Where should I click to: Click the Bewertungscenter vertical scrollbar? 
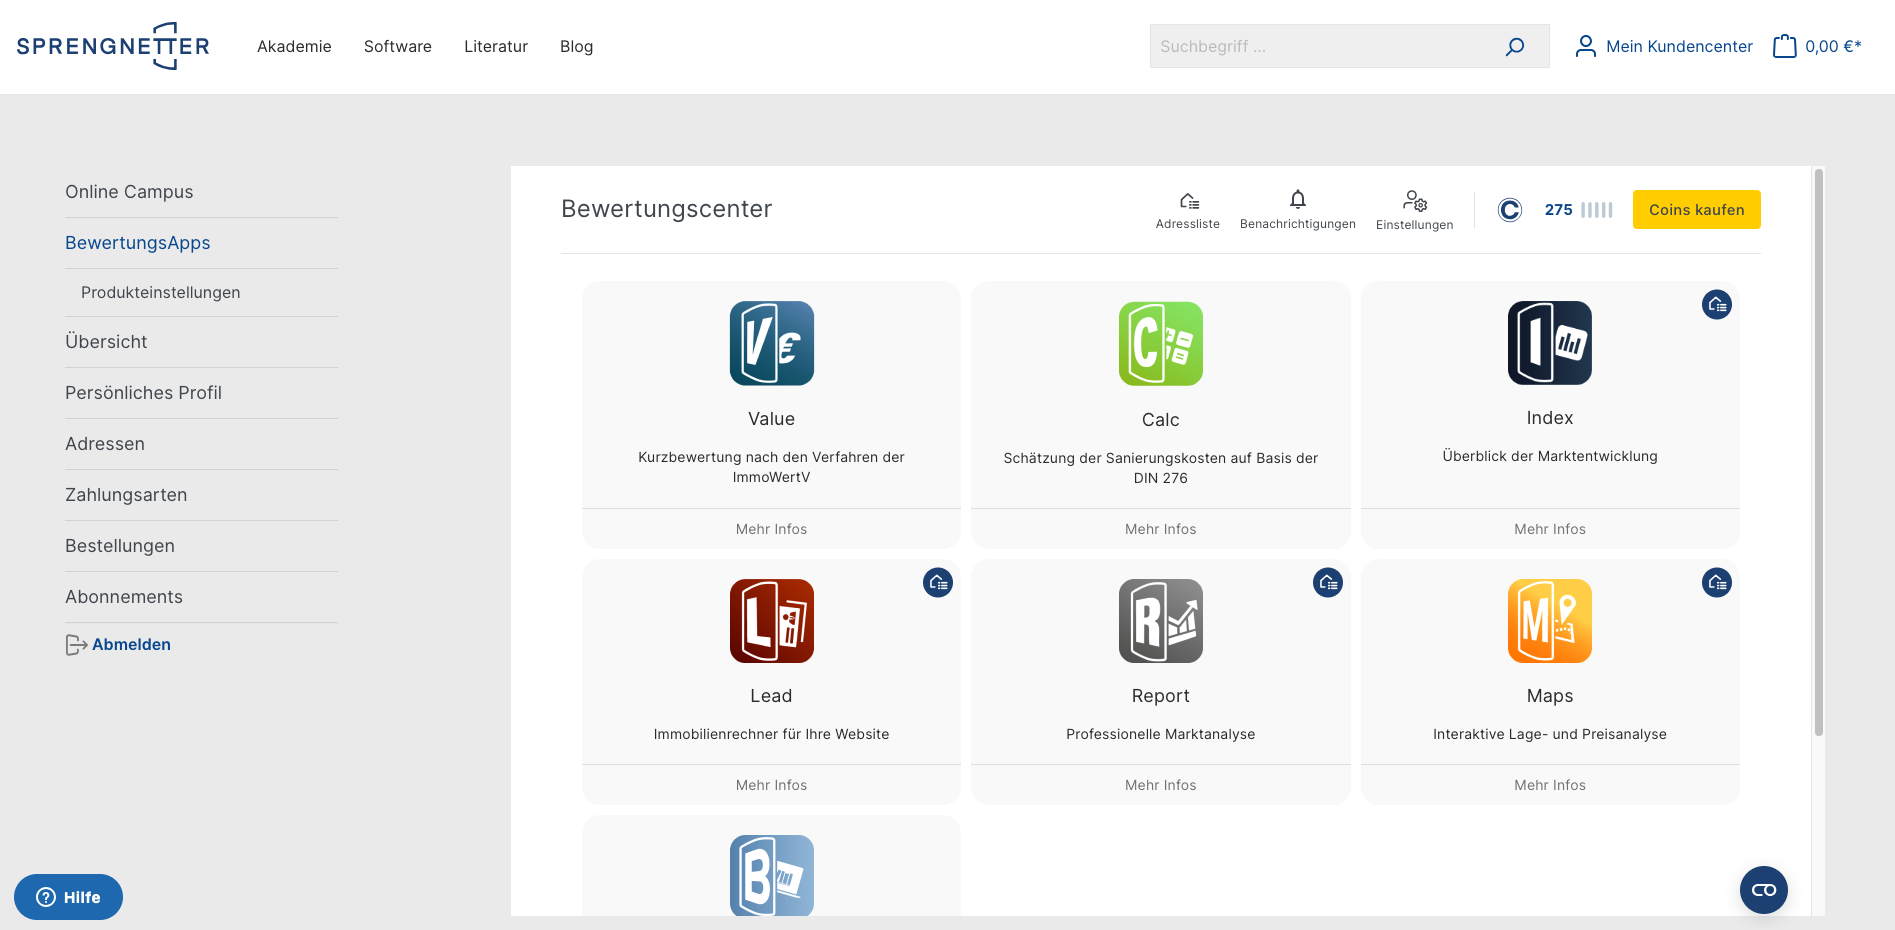(1818, 452)
